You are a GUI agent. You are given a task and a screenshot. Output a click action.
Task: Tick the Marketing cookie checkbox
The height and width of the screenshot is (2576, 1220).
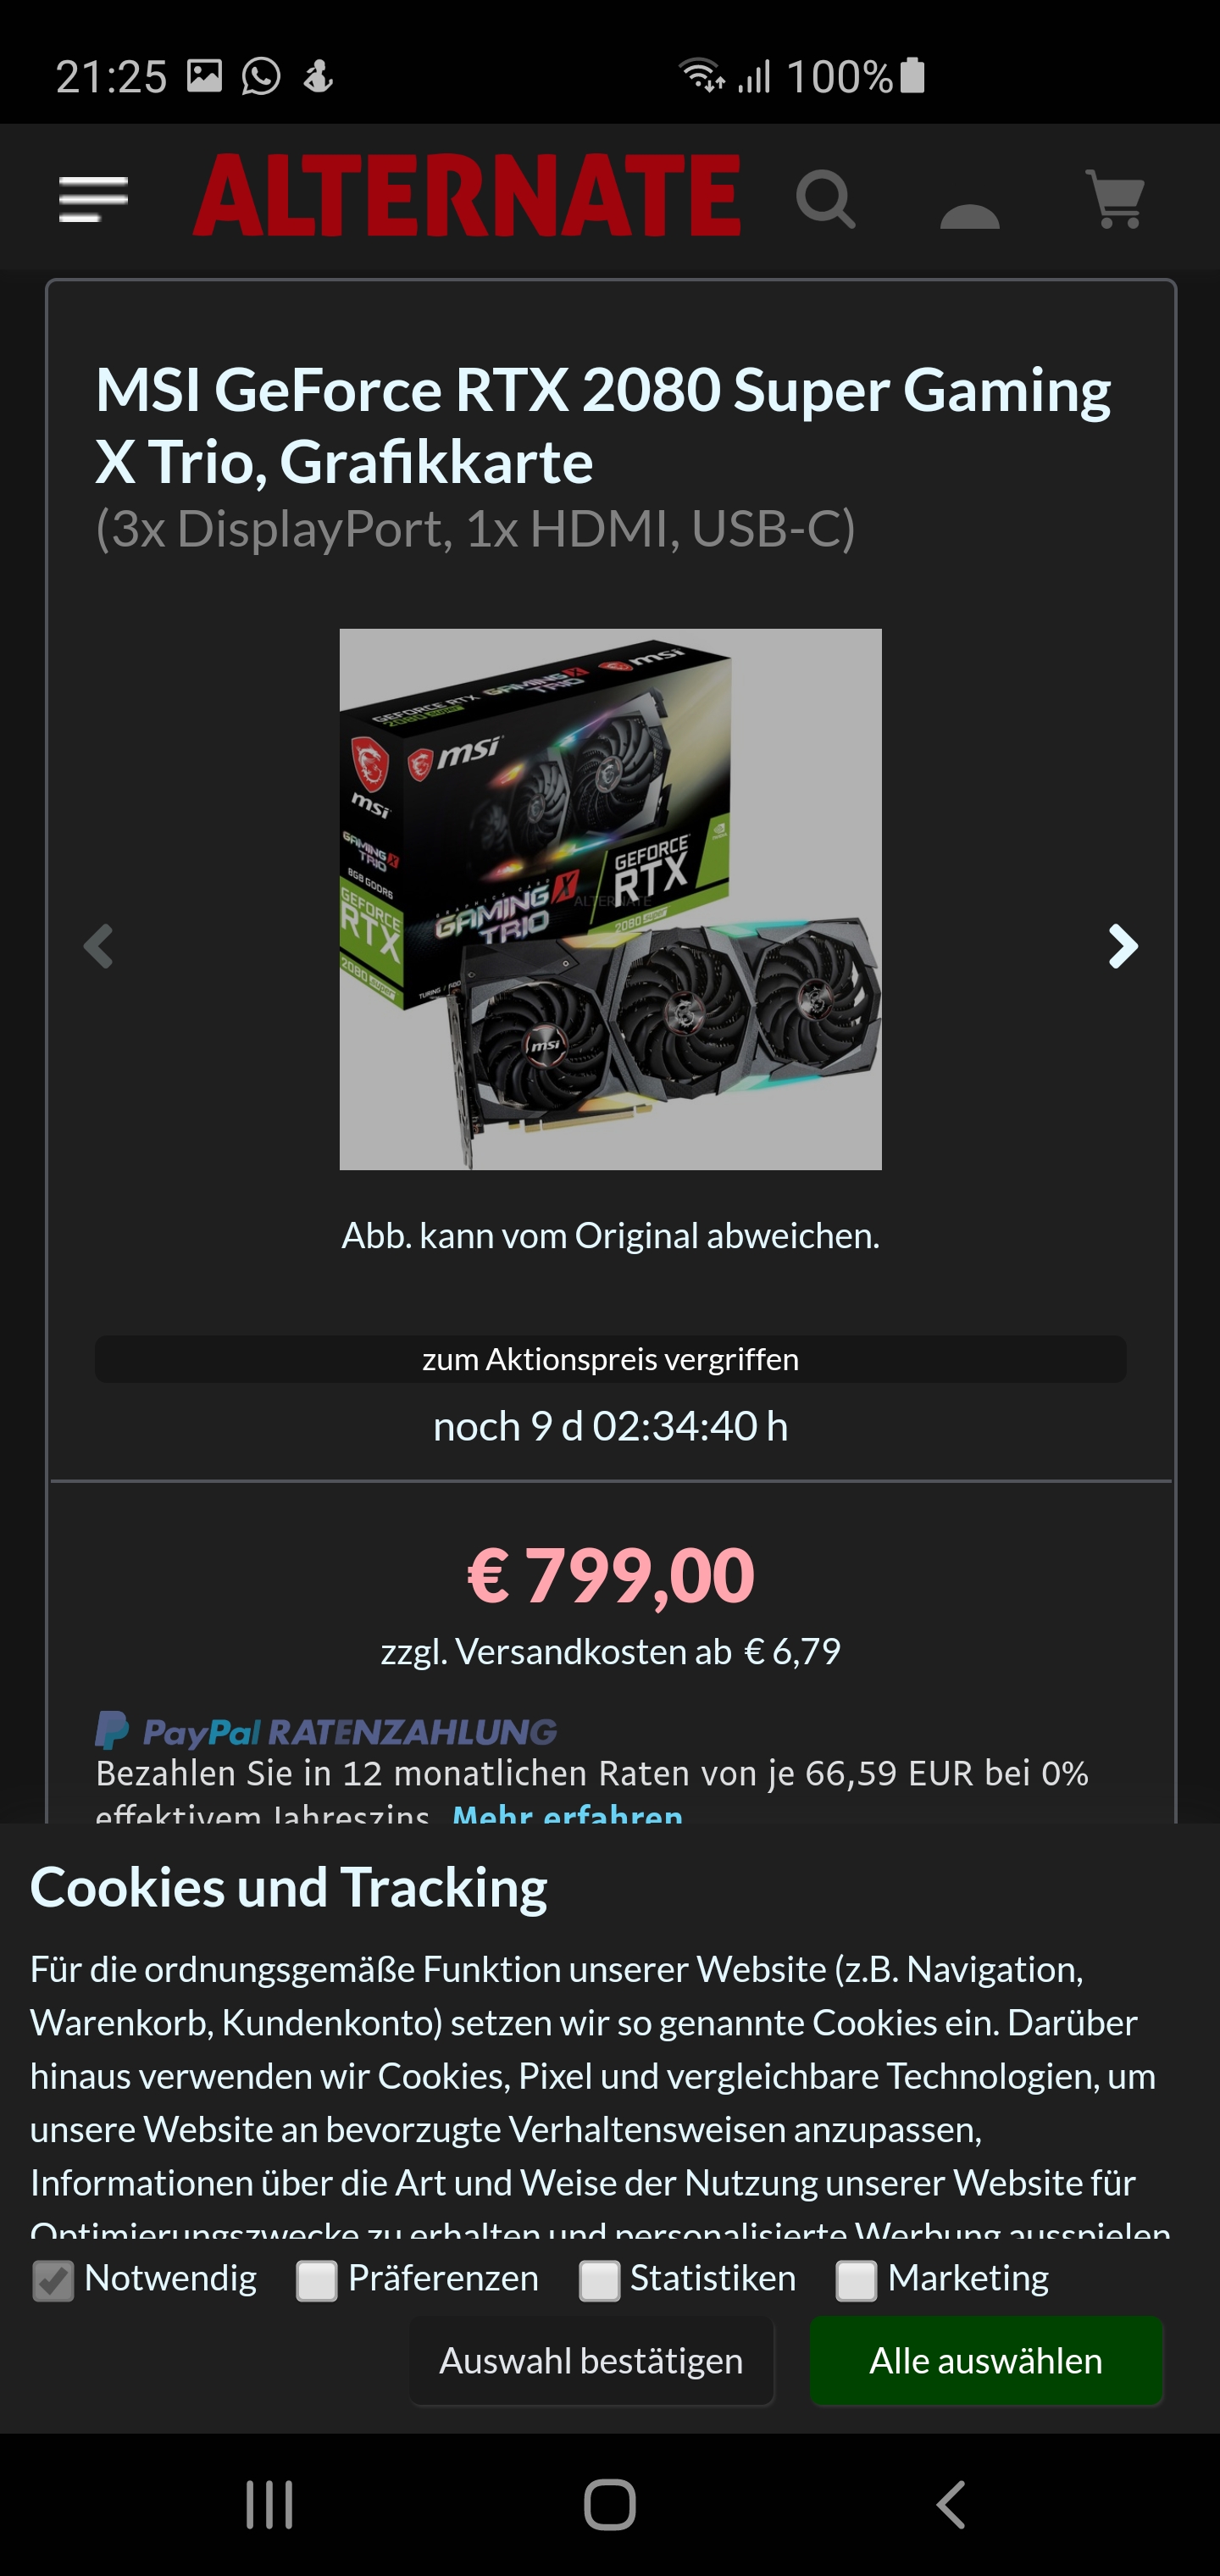tap(856, 2281)
